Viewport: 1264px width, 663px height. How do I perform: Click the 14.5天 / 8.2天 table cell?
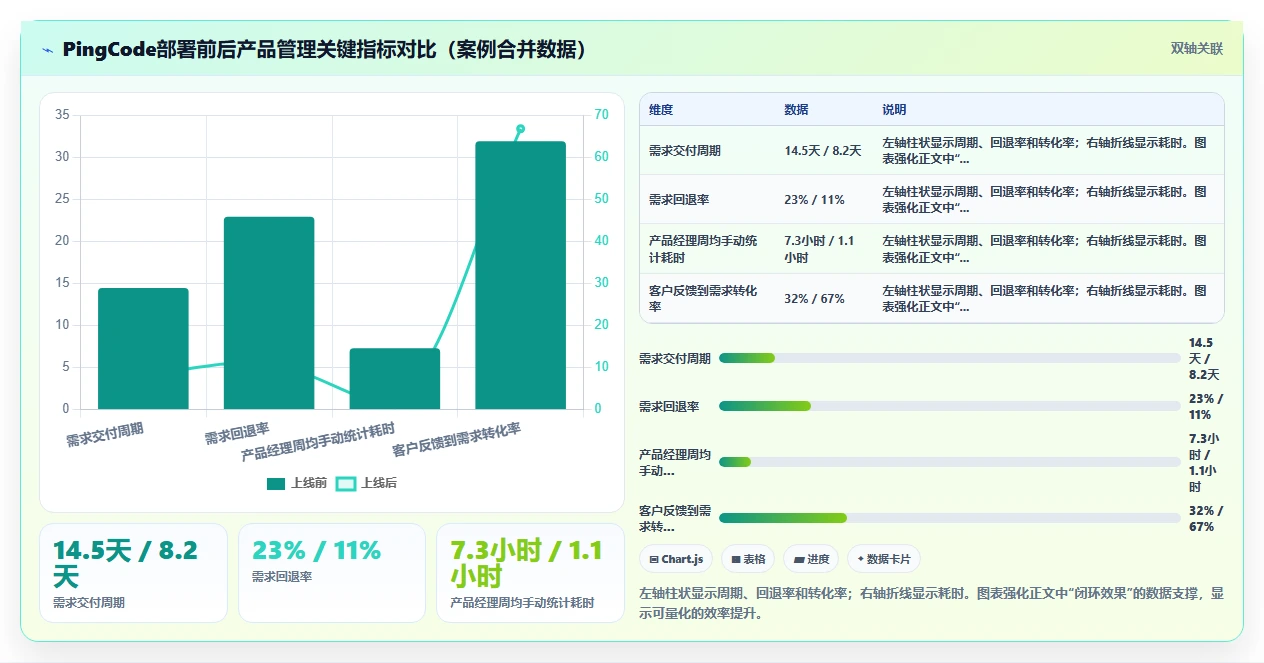pyautogui.click(x=823, y=151)
